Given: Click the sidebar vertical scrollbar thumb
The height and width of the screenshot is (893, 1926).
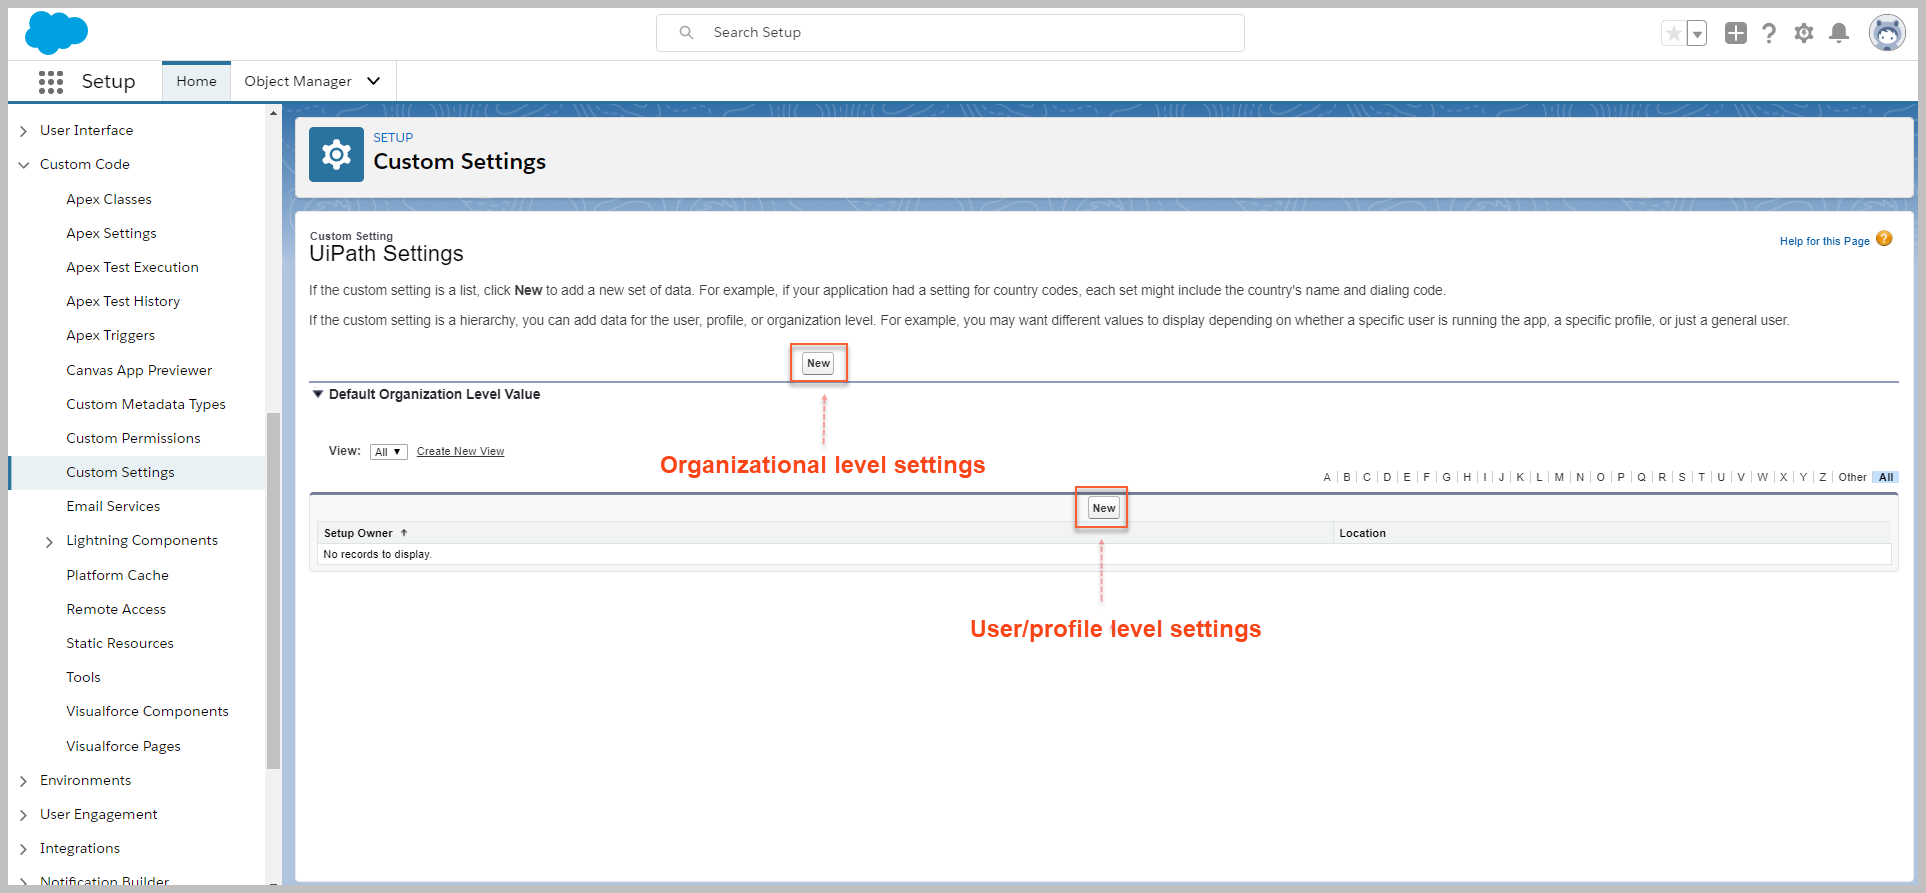Looking at the screenshot, I should [273, 590].
